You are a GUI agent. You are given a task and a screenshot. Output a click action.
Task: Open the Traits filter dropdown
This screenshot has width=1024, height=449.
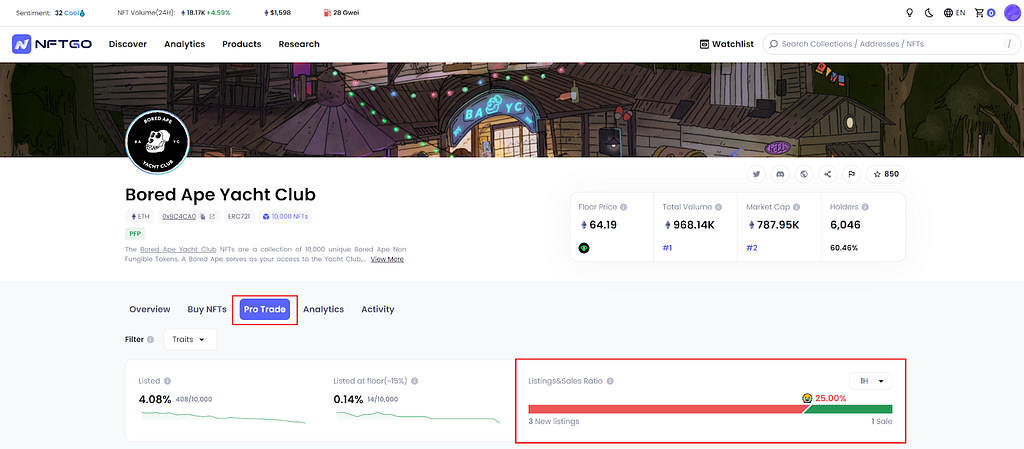click(x=190, y=339)
